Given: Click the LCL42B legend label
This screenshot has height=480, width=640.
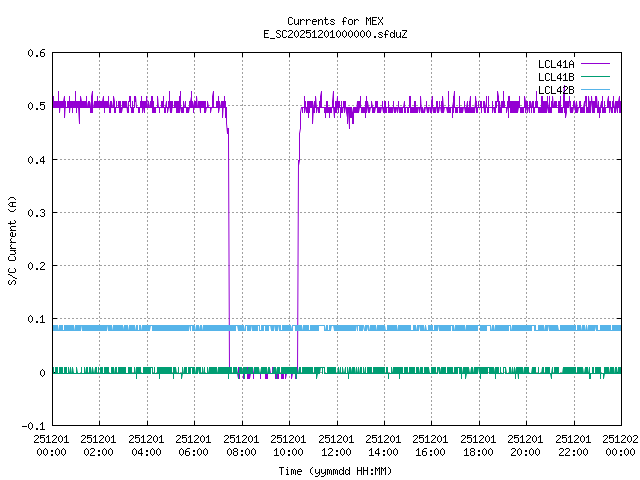Looking at the screenshot, I should (555, 90).
